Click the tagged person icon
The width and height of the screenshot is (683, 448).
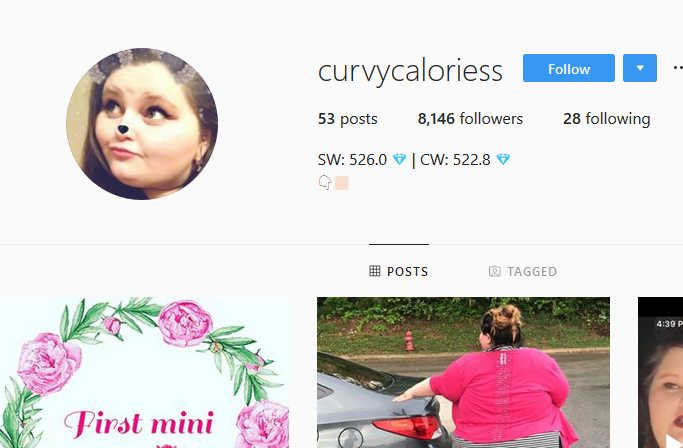point(494,271)
